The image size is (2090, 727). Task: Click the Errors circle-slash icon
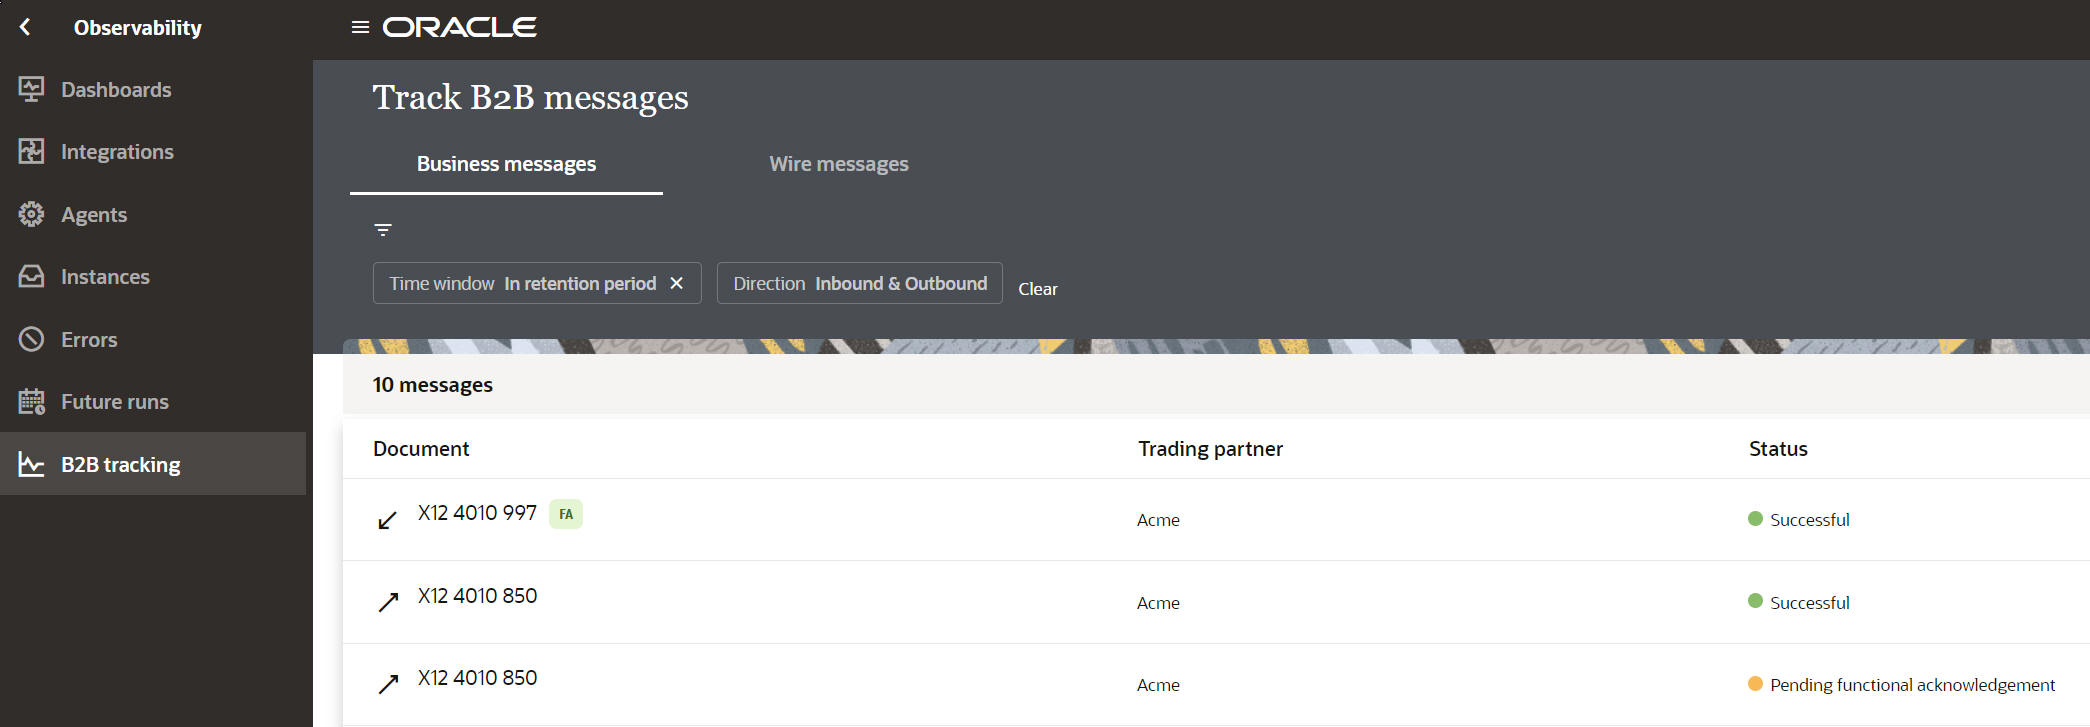pyautogui.click(x=31, y=339)
